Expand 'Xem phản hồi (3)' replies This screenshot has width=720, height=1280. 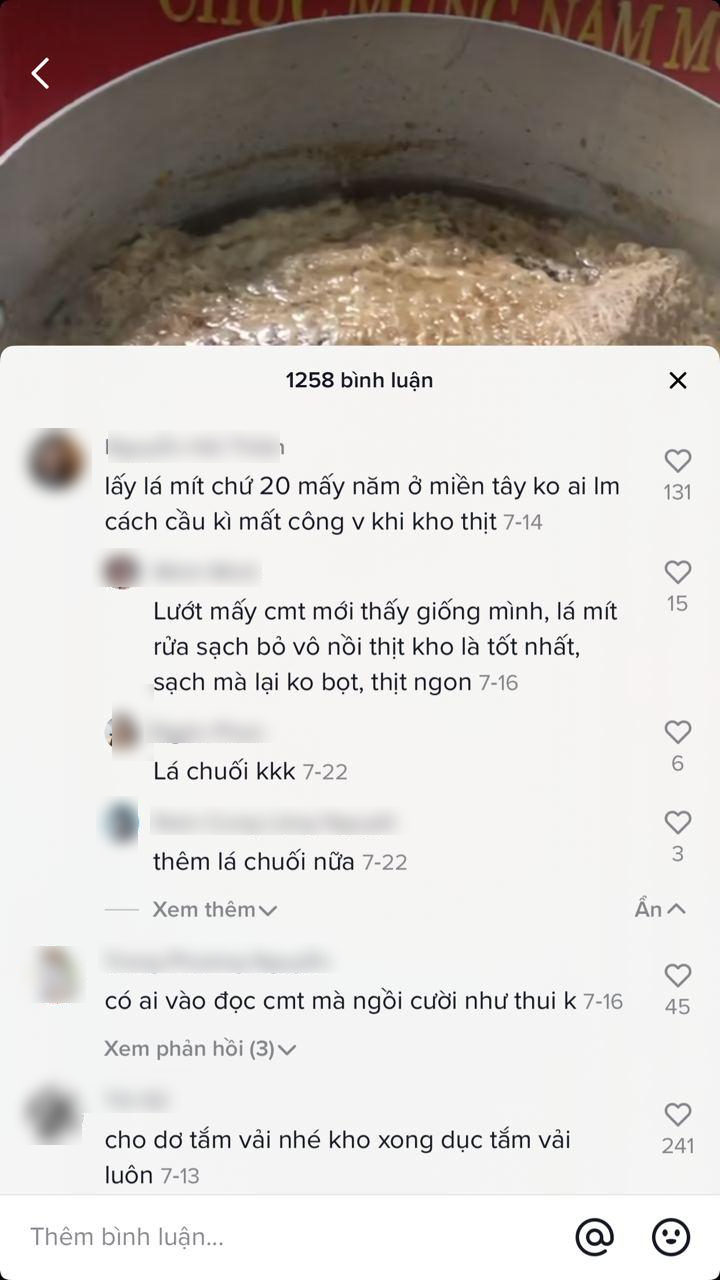click(x=200, y=1049)
